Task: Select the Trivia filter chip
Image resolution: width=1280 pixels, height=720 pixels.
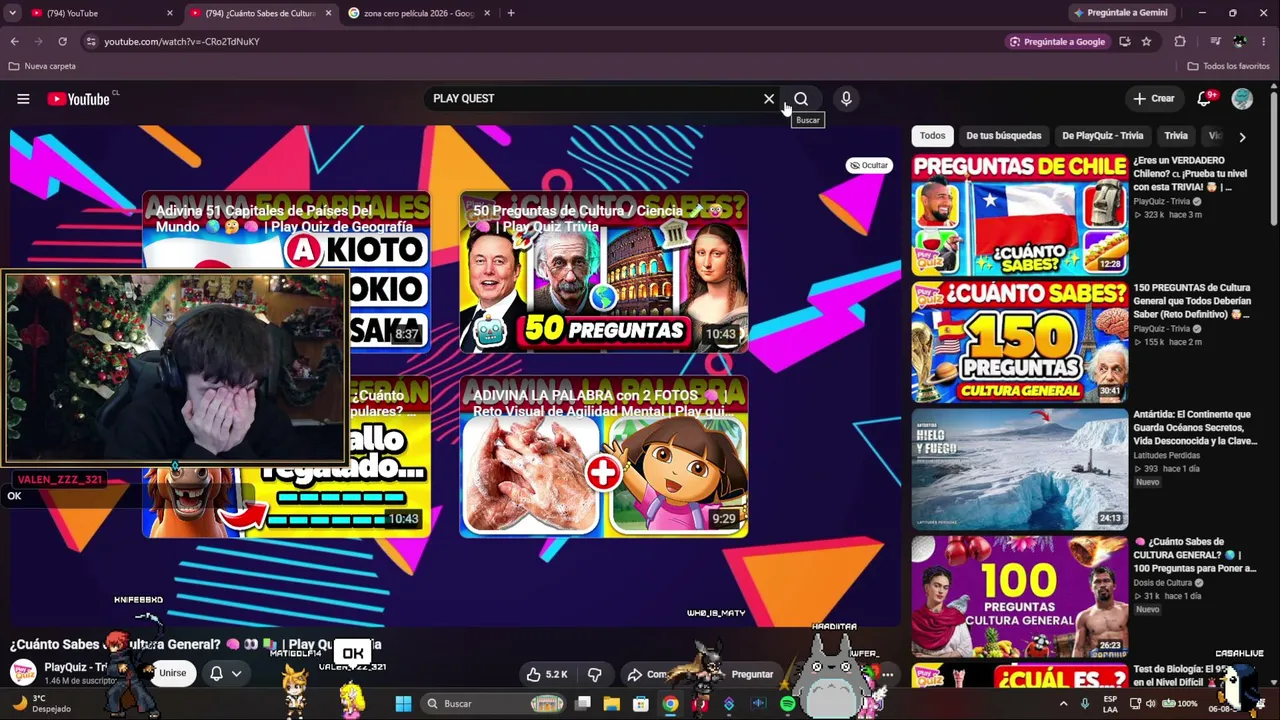Action: 1176,136
